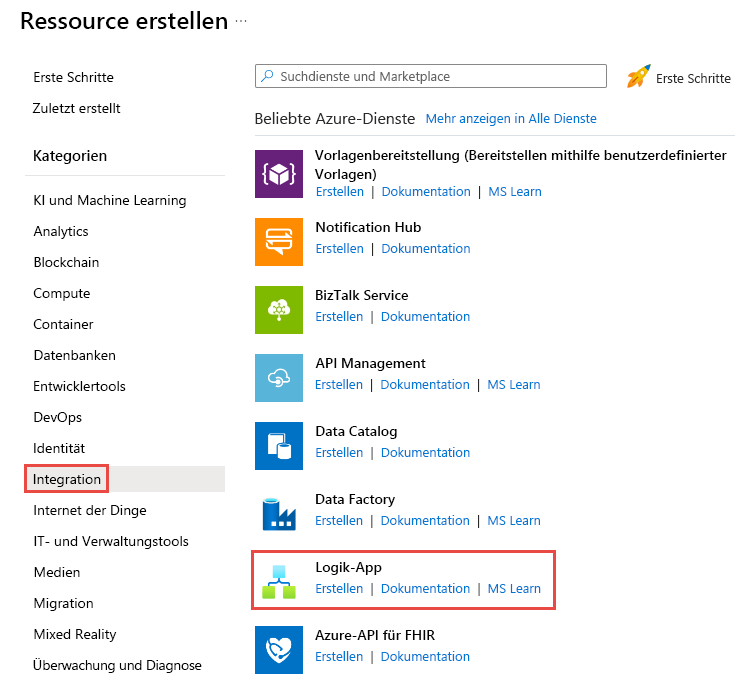Select the Compute category
The height and width of the screenshot is (681, 751).
coord(61,294)
